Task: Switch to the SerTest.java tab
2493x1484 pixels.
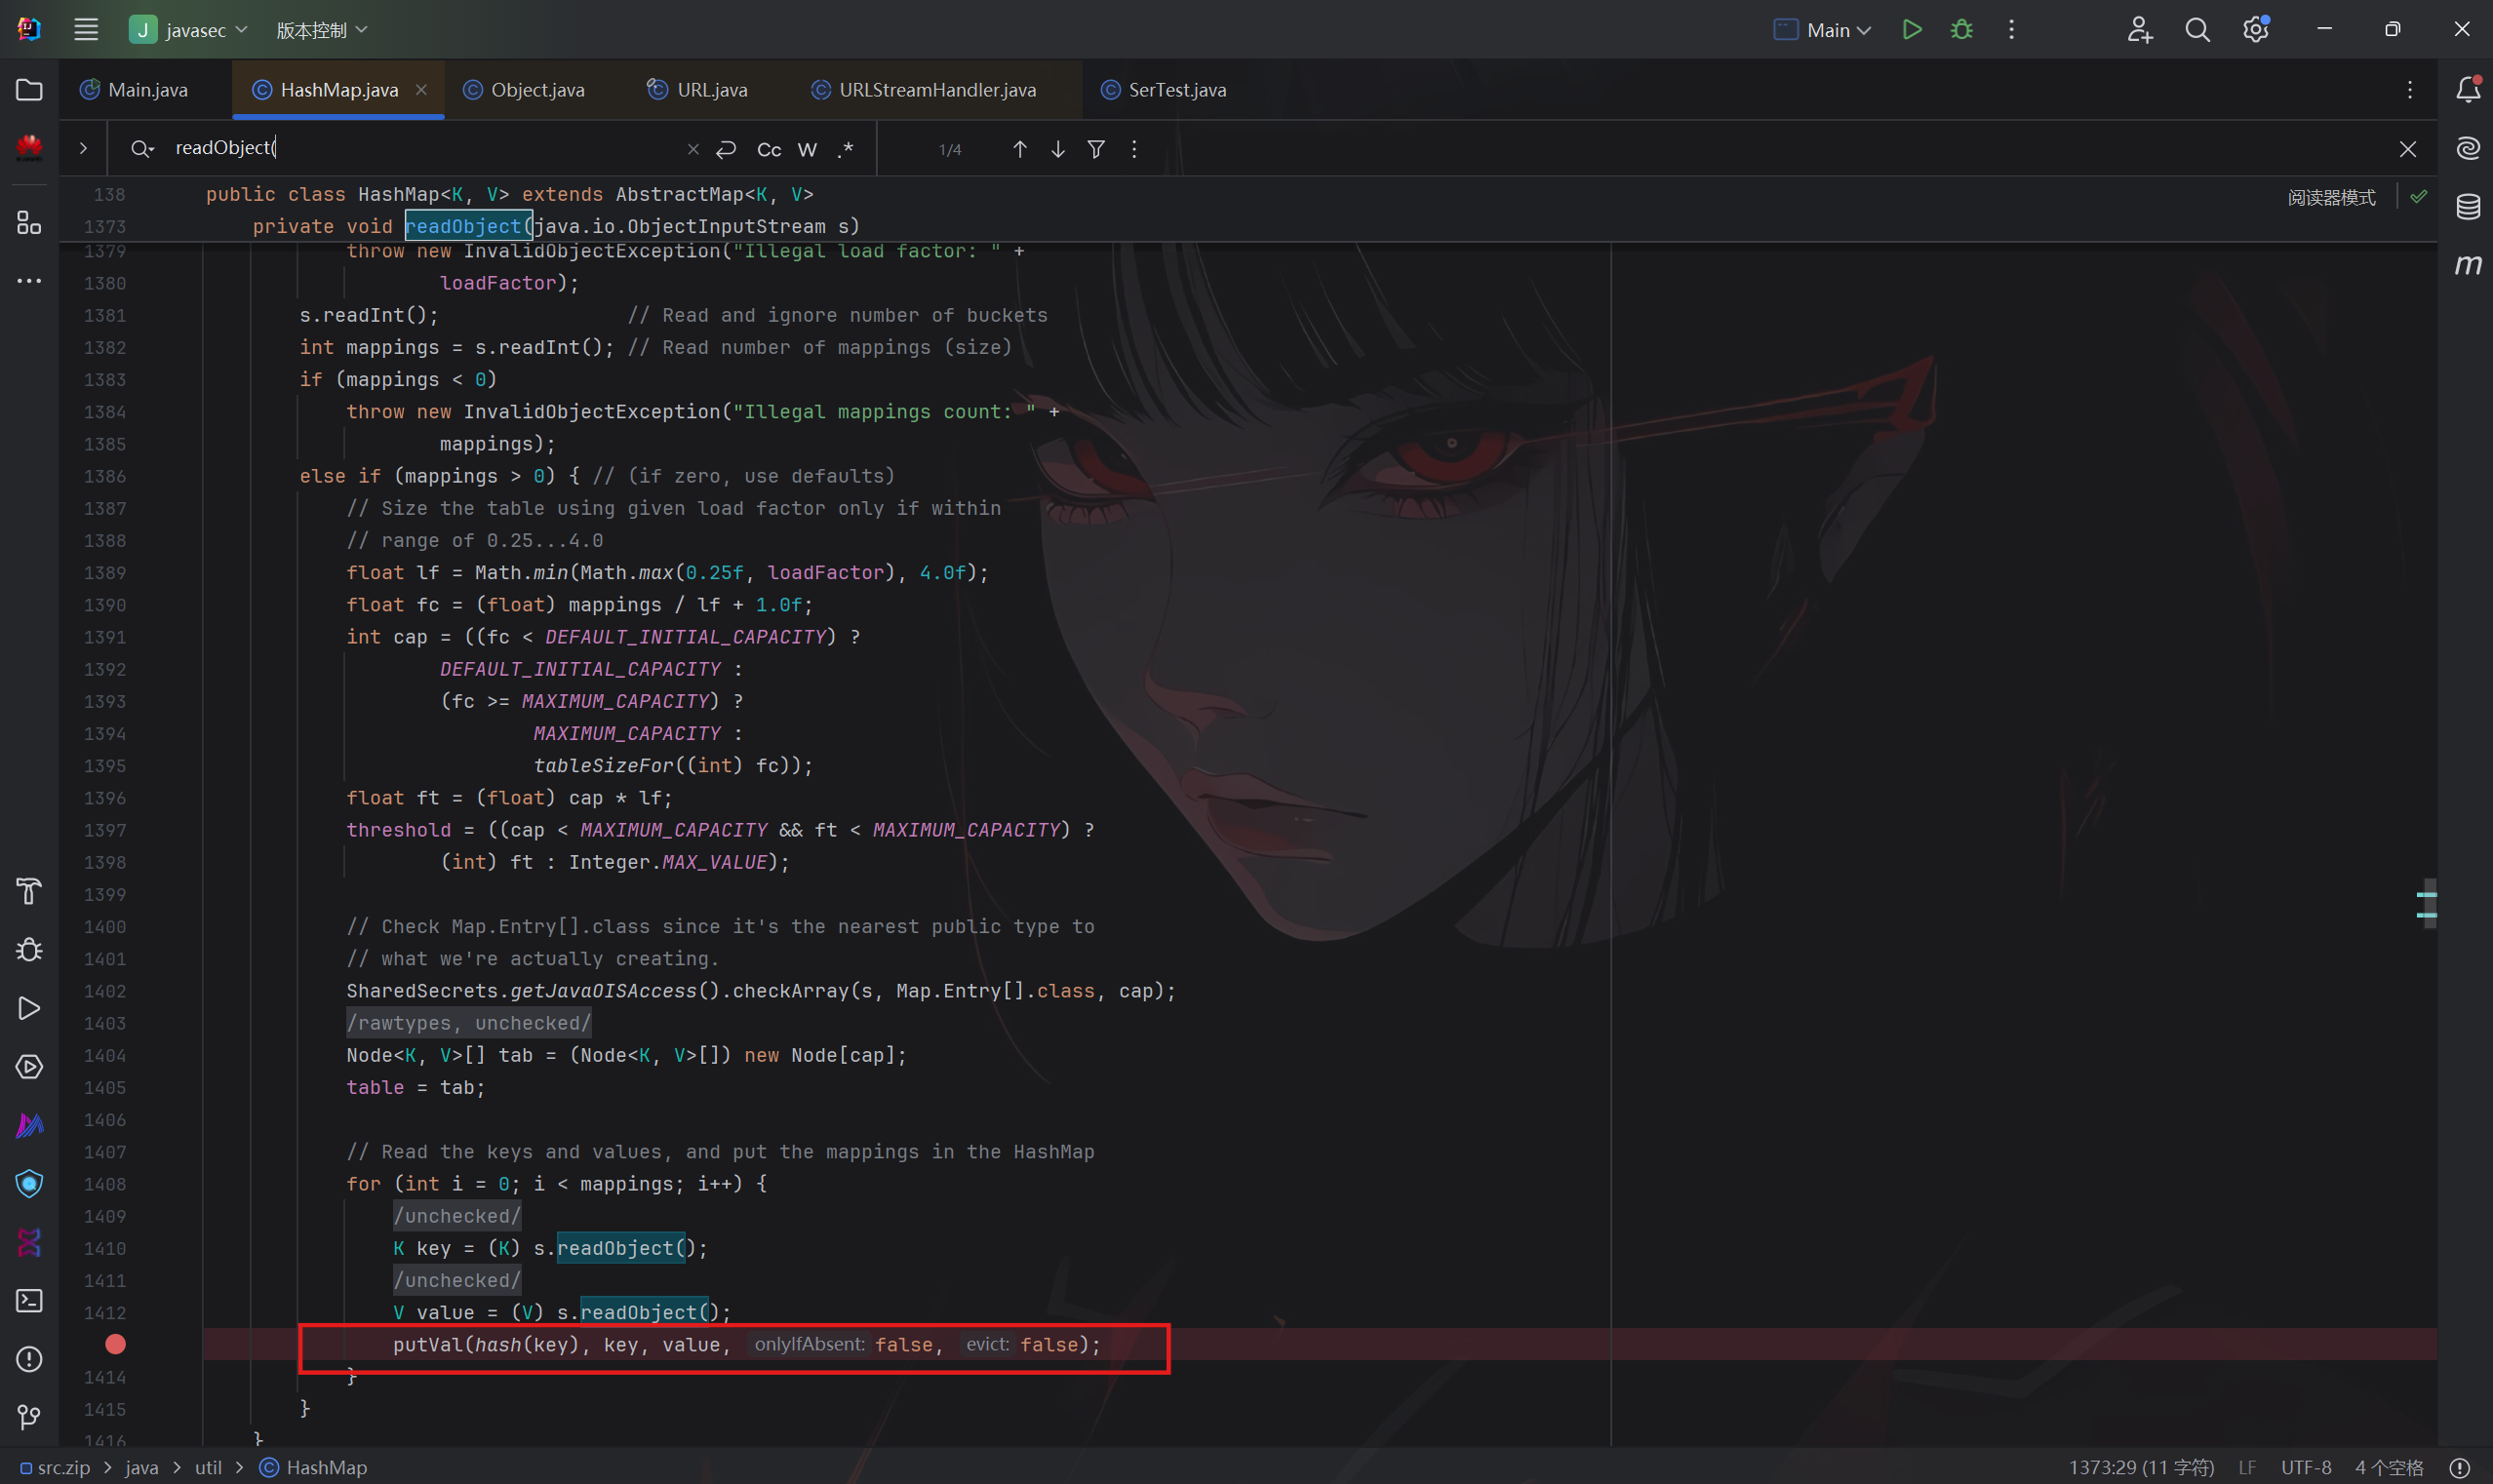Action: tap(1176, 90)
